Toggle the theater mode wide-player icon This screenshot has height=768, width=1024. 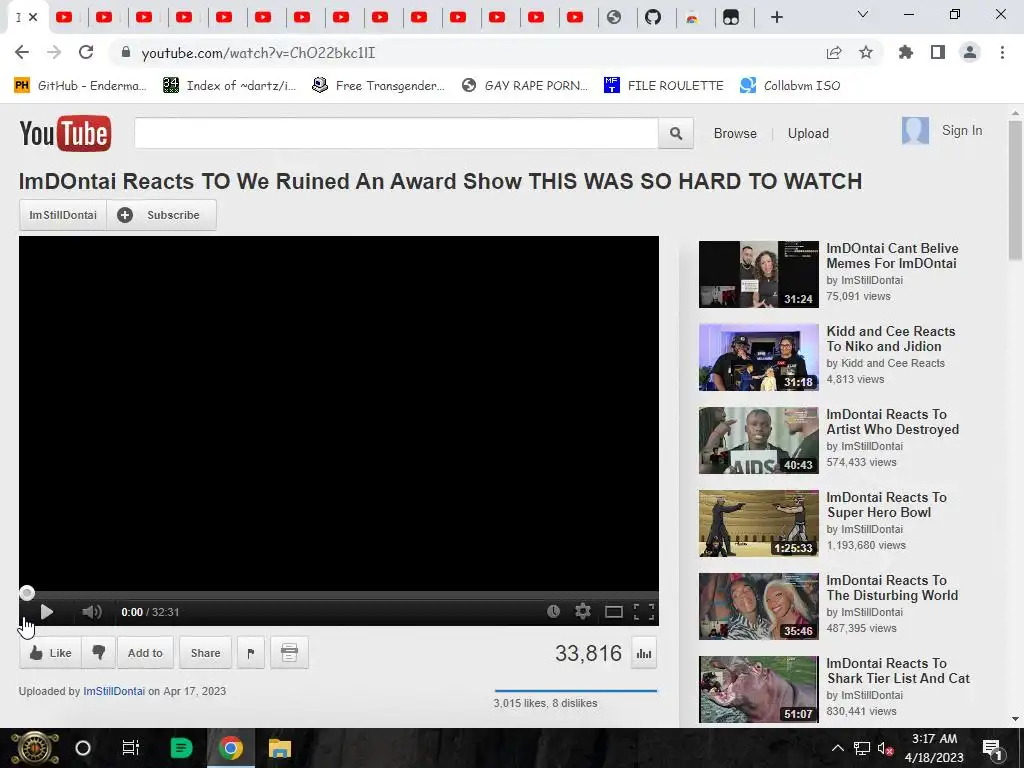click(x=613, y=612)
